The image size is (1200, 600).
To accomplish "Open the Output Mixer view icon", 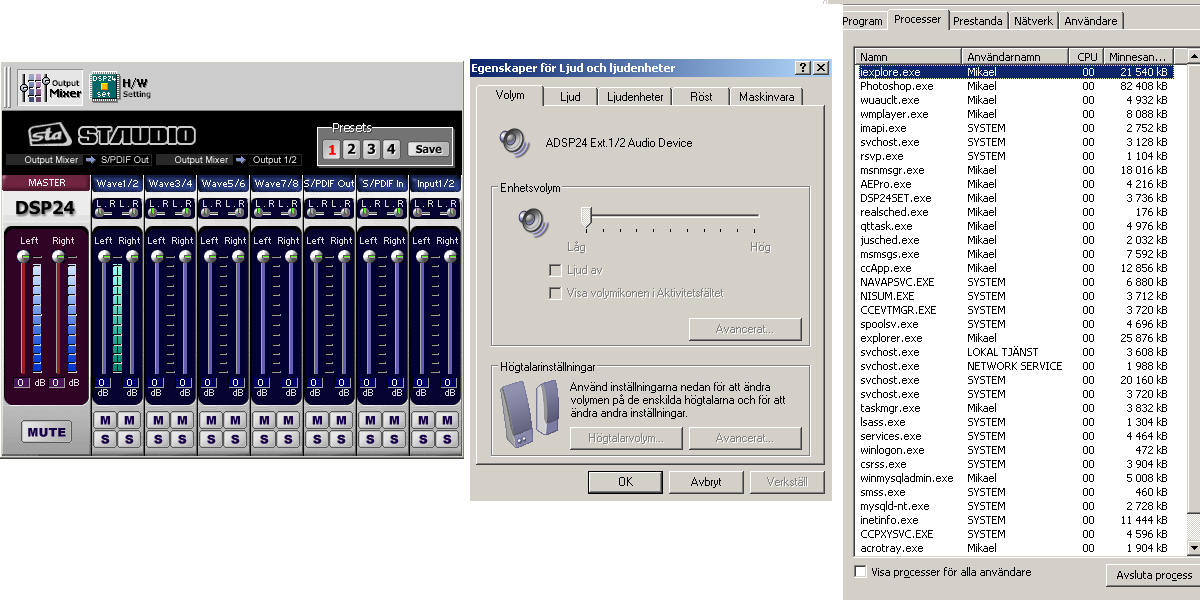I will pyautogui.click(x=51, y=87).
